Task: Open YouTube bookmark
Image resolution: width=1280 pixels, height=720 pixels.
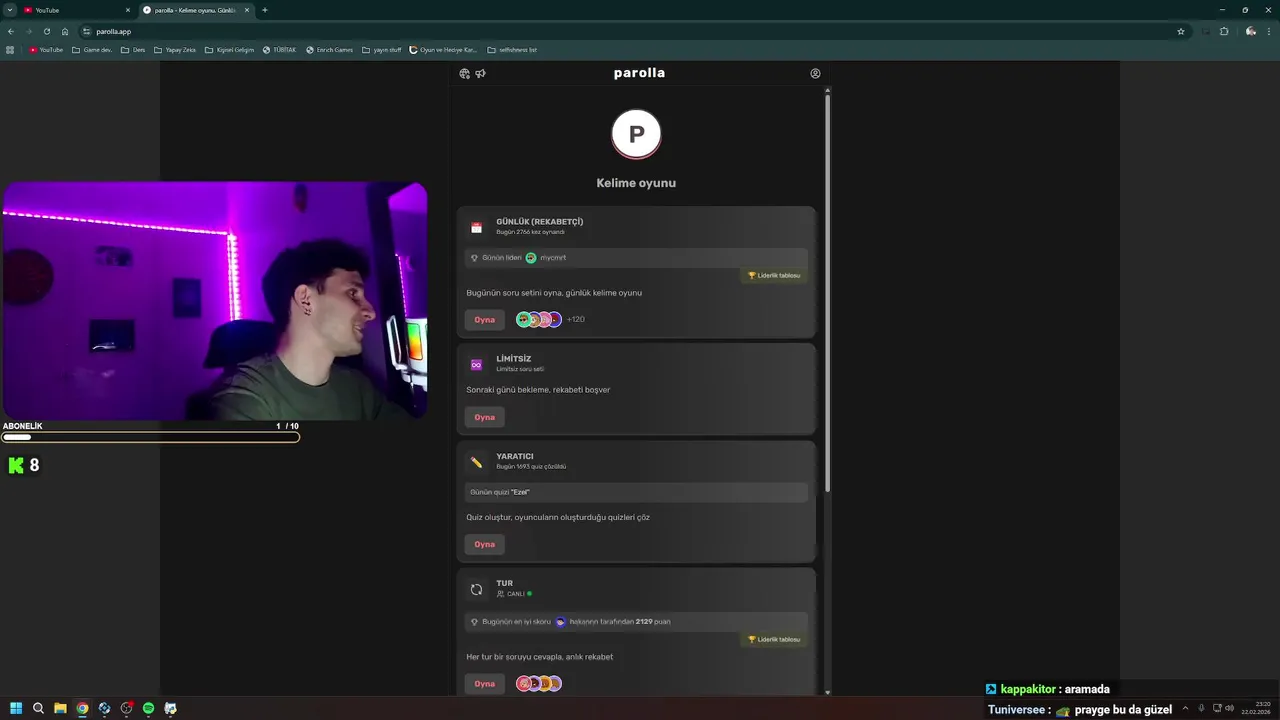Action: click(x=46, y=50)
